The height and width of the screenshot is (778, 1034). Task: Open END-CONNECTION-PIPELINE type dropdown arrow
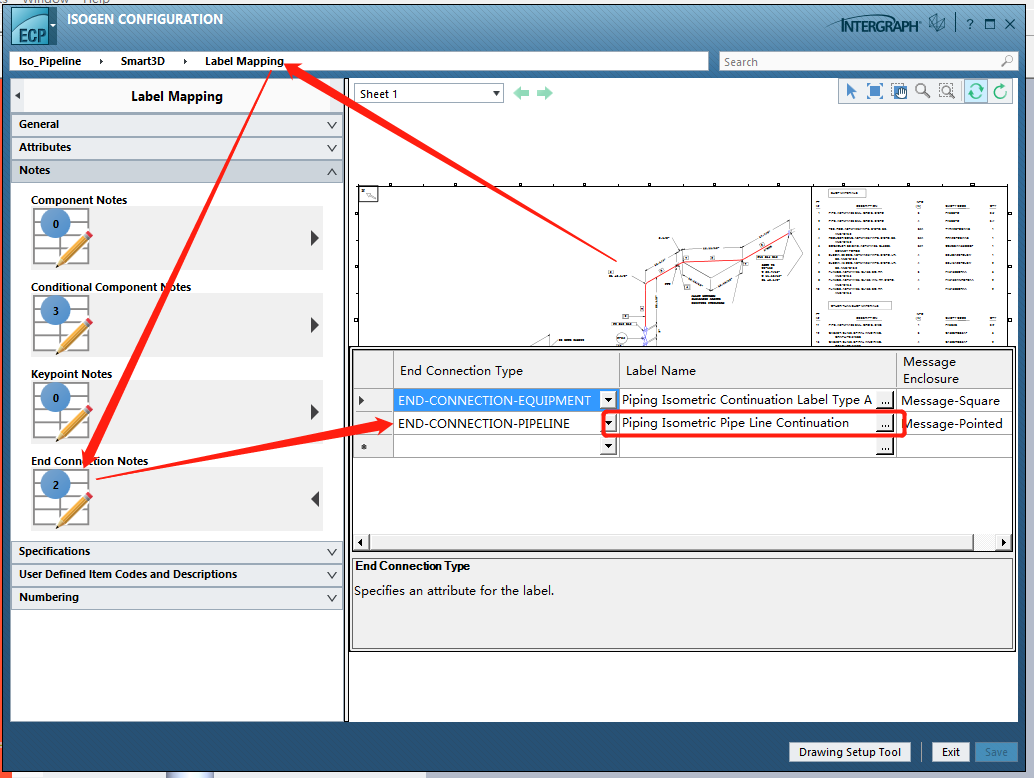(609, 423)
